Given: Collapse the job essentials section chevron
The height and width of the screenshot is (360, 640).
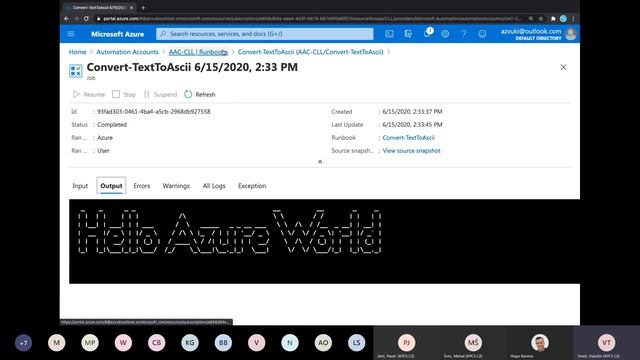Looking at the screenshot, I should 320,162.
